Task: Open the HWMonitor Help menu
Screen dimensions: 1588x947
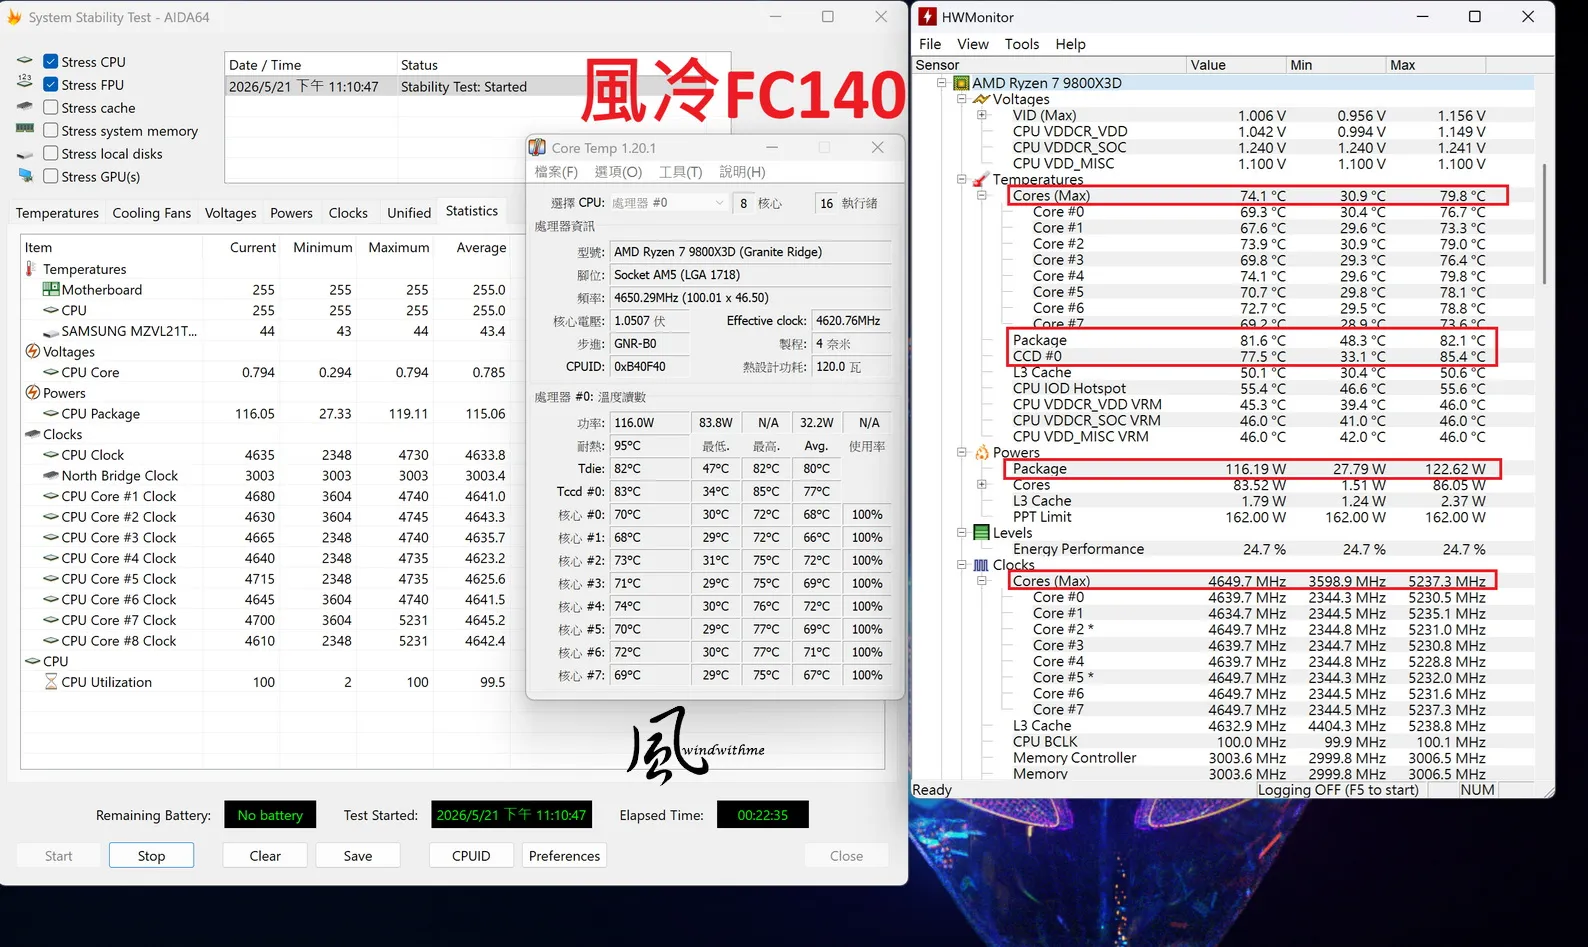Action: (1070, 44)
